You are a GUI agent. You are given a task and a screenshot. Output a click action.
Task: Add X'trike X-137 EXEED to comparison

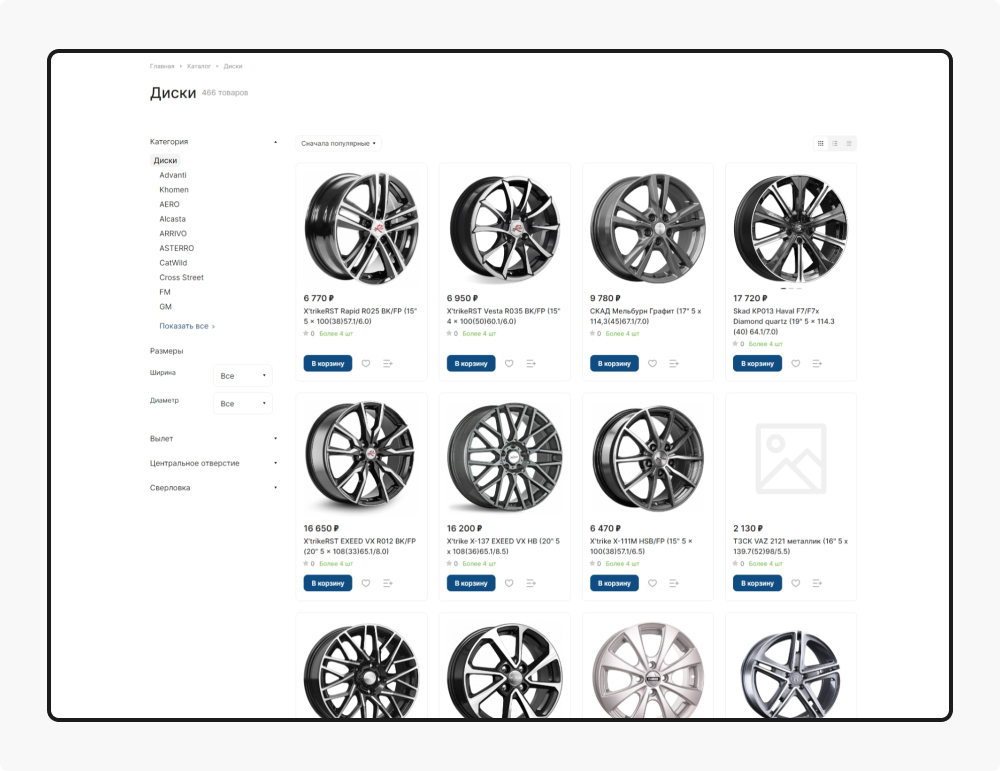pyautogui.click(x=531, y=583)
